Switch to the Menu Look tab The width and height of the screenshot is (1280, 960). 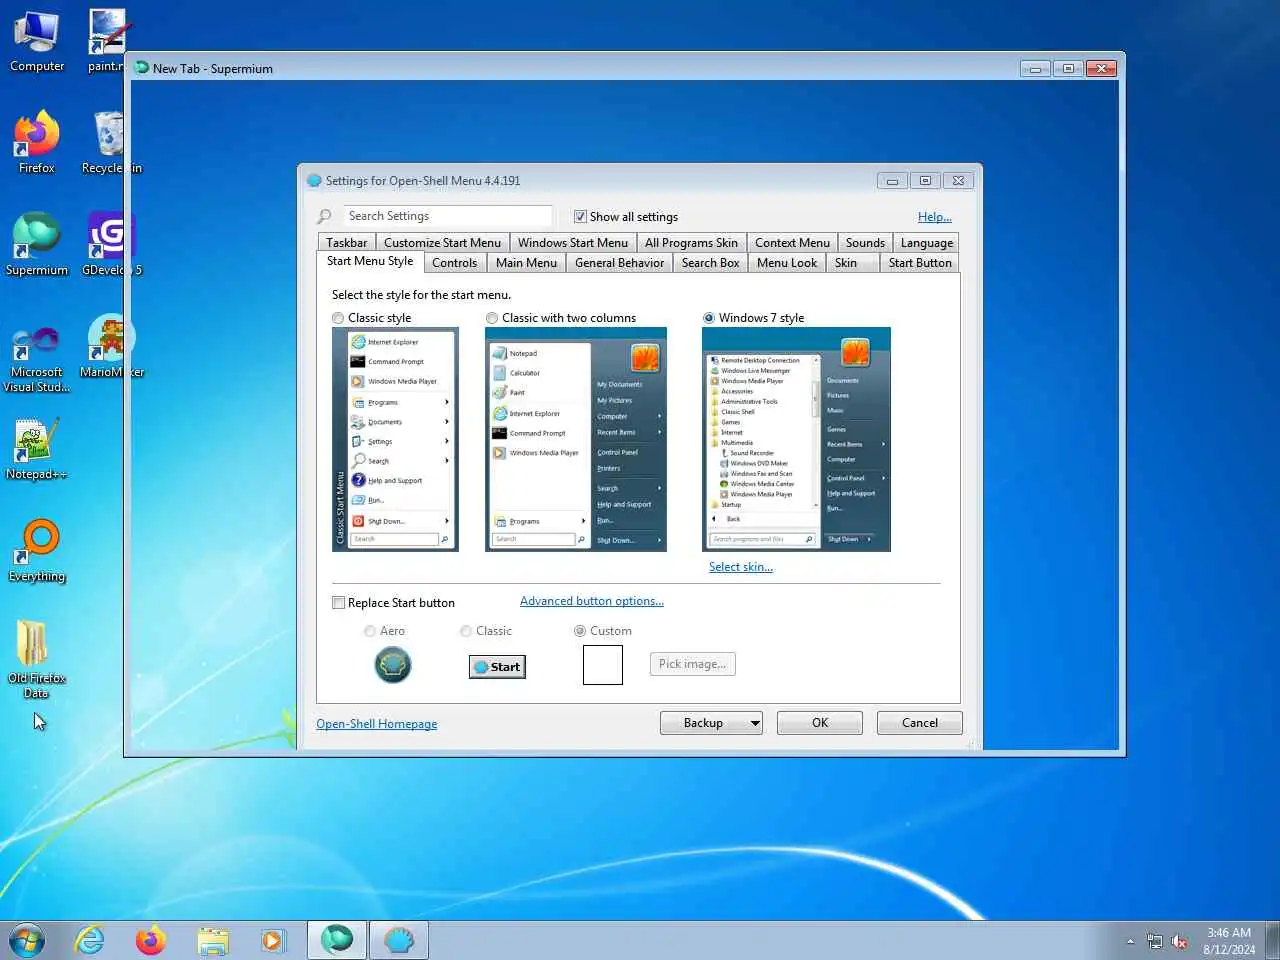click(787, 263)
